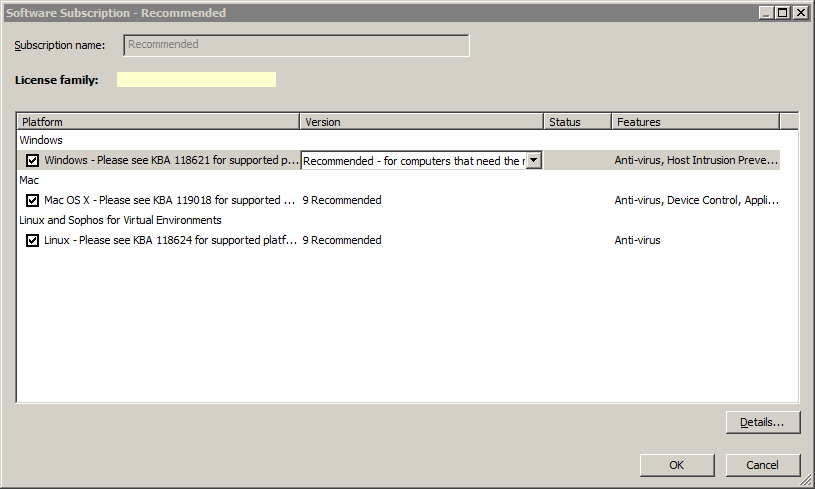Select Linux KBA 118624 row text
Screen dimensions: 815x489
click(x=170, y=240)
